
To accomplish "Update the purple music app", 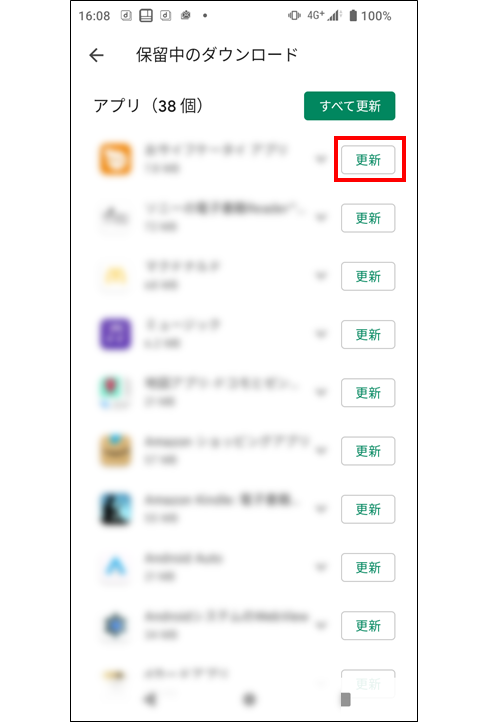I will (x=368, y=334).
